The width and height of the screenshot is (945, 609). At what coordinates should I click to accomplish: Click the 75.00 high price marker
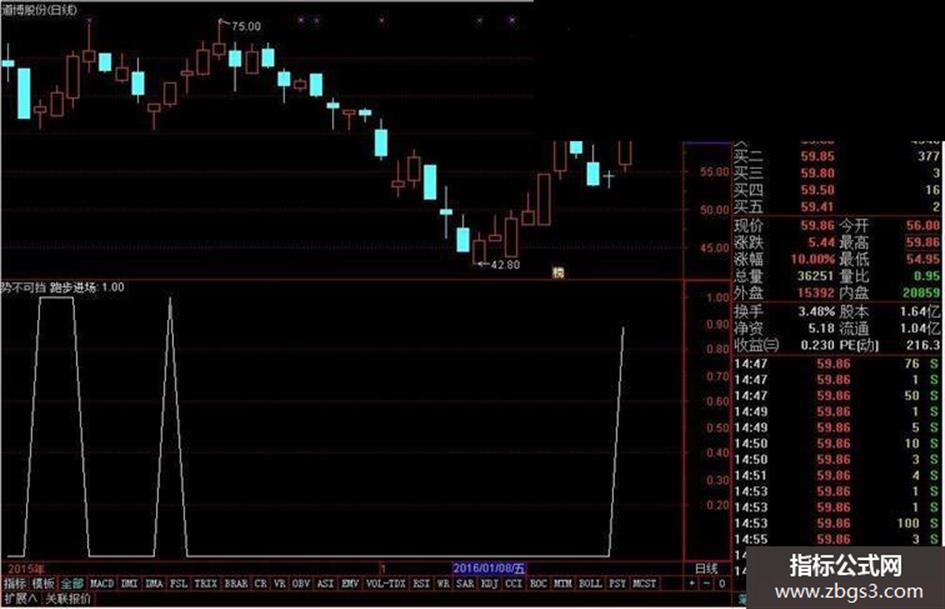click(x=246, y=27)
